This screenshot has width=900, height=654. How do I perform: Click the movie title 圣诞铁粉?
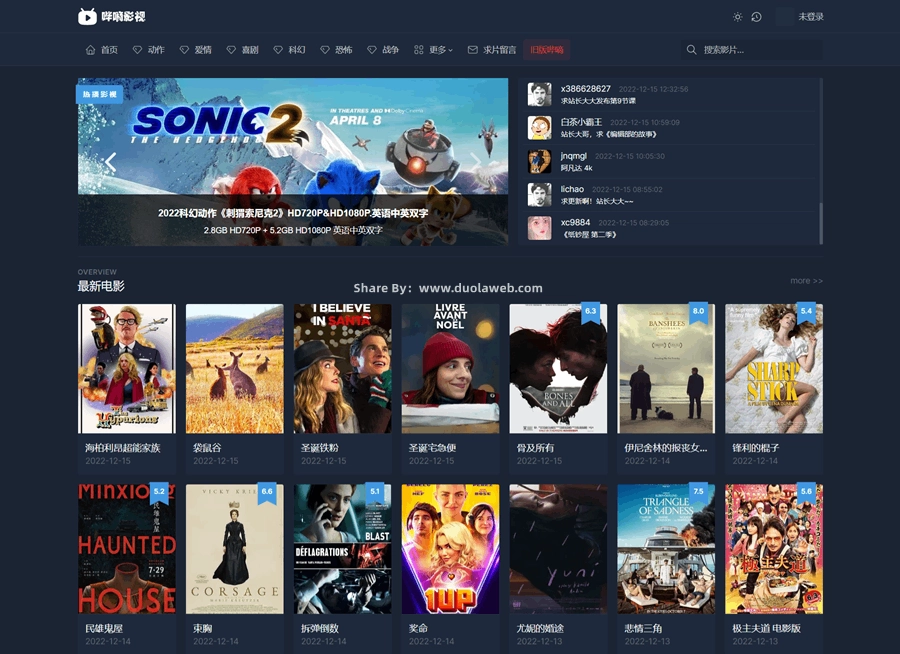click(x=321, y=448)
